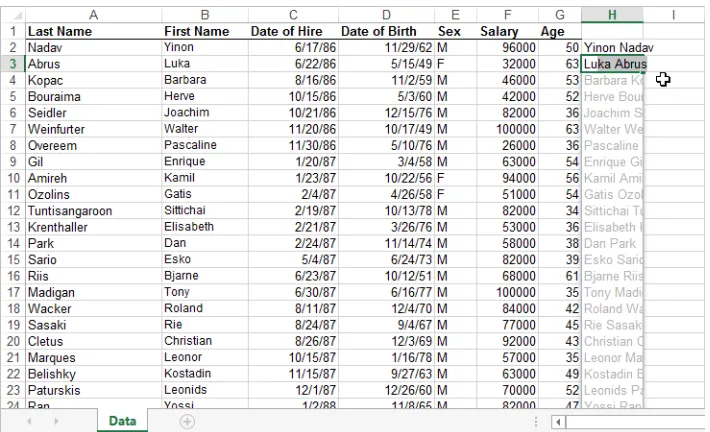710x432 pixels.
Task: Click first name cell Pascaline
Action: 205,145
